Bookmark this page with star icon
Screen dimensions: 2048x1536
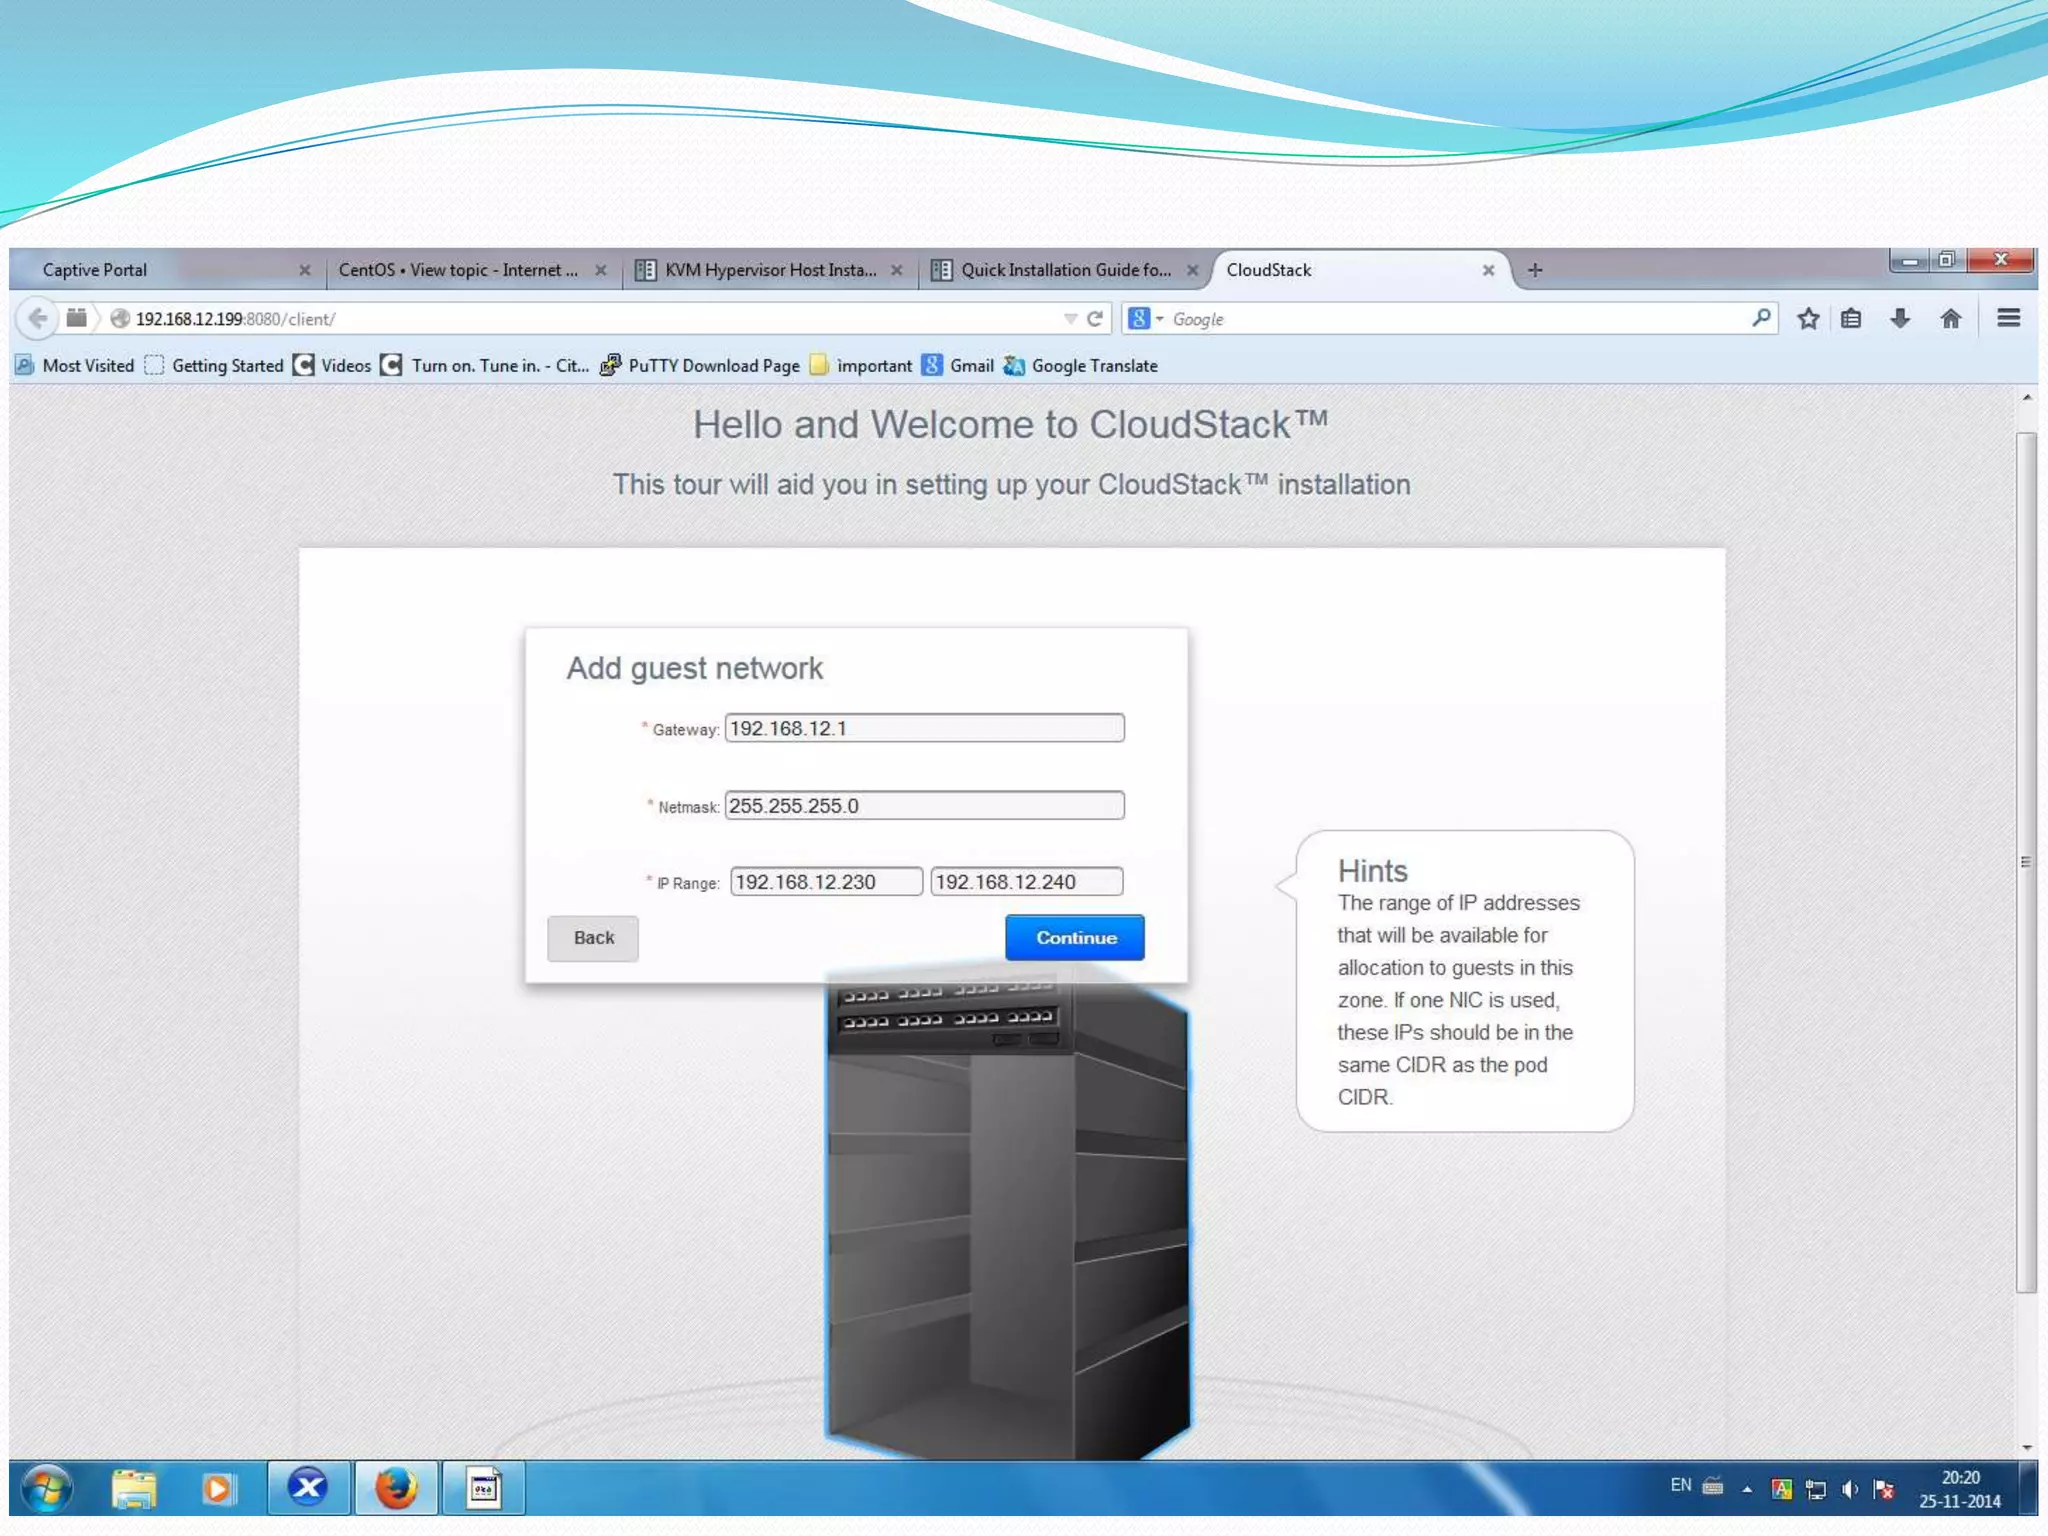pos(1807,318)
